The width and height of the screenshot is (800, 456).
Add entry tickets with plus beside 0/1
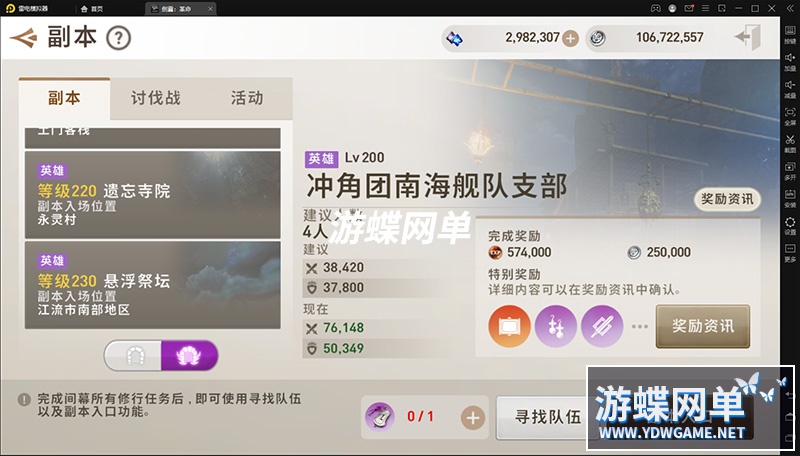(473, 418)
